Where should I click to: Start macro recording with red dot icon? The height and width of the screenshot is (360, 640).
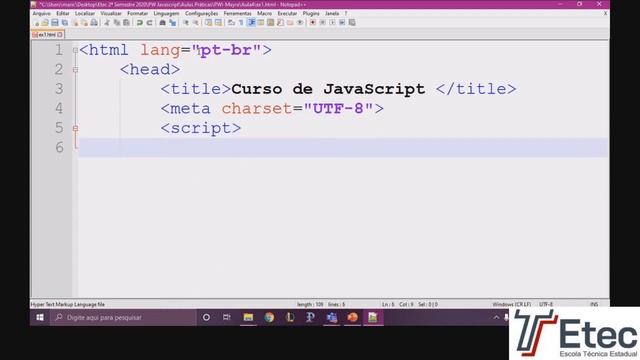(x=313, y=23)
